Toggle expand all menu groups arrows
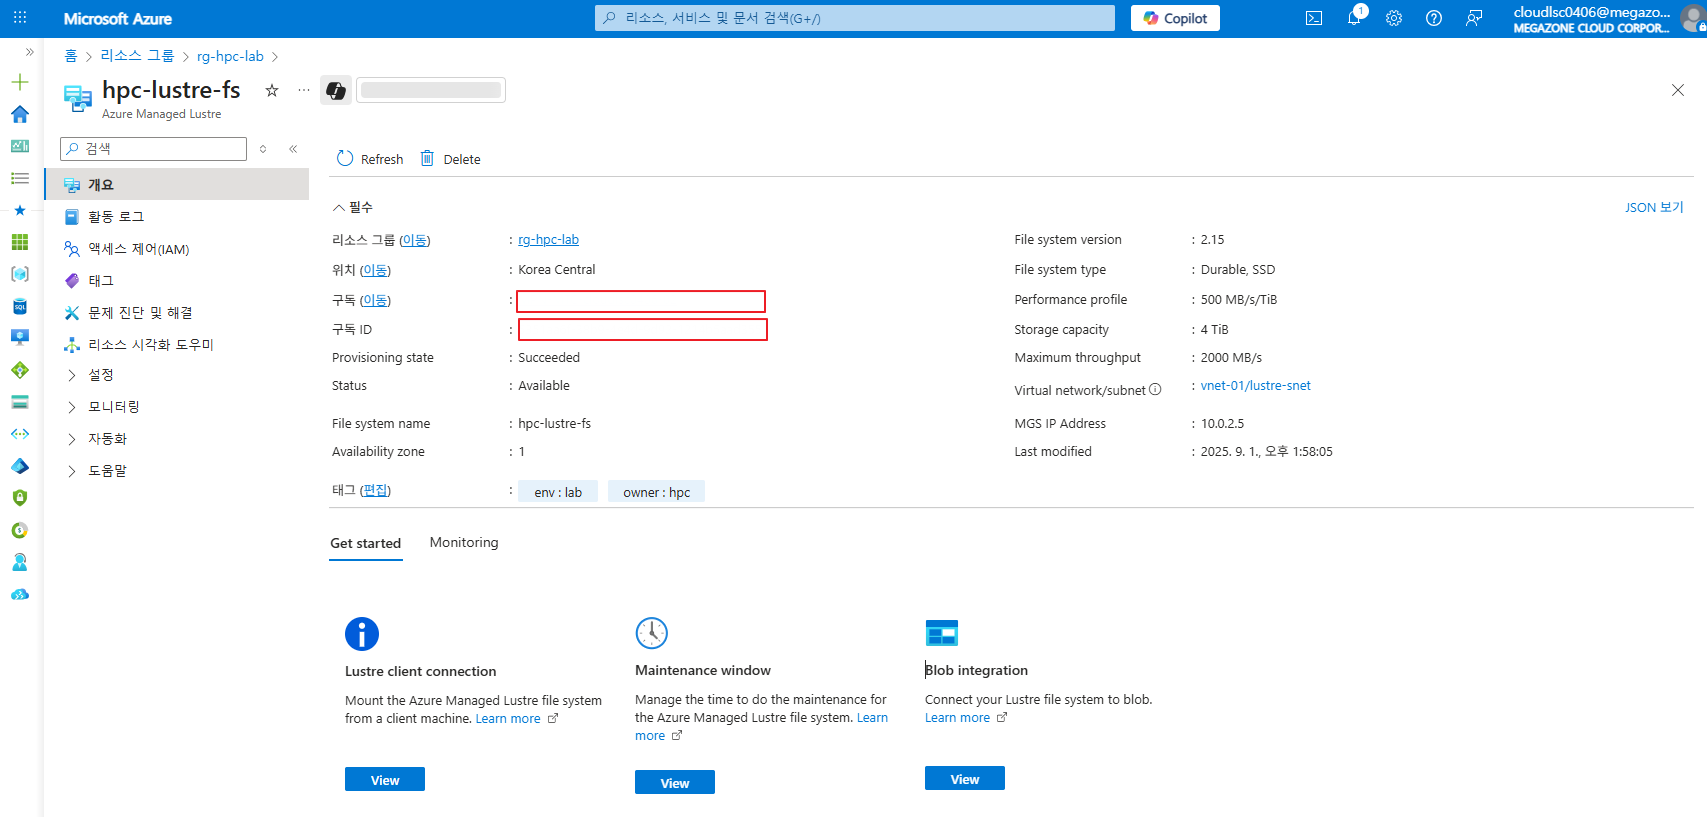The image size is (1707, 817). coord(263,149)
